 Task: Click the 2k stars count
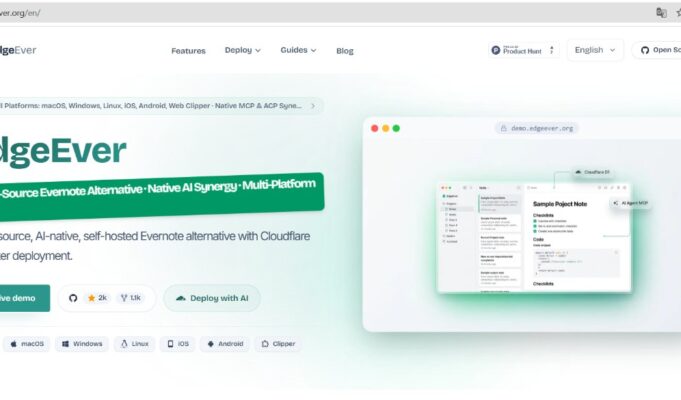(x=98, y=298)
